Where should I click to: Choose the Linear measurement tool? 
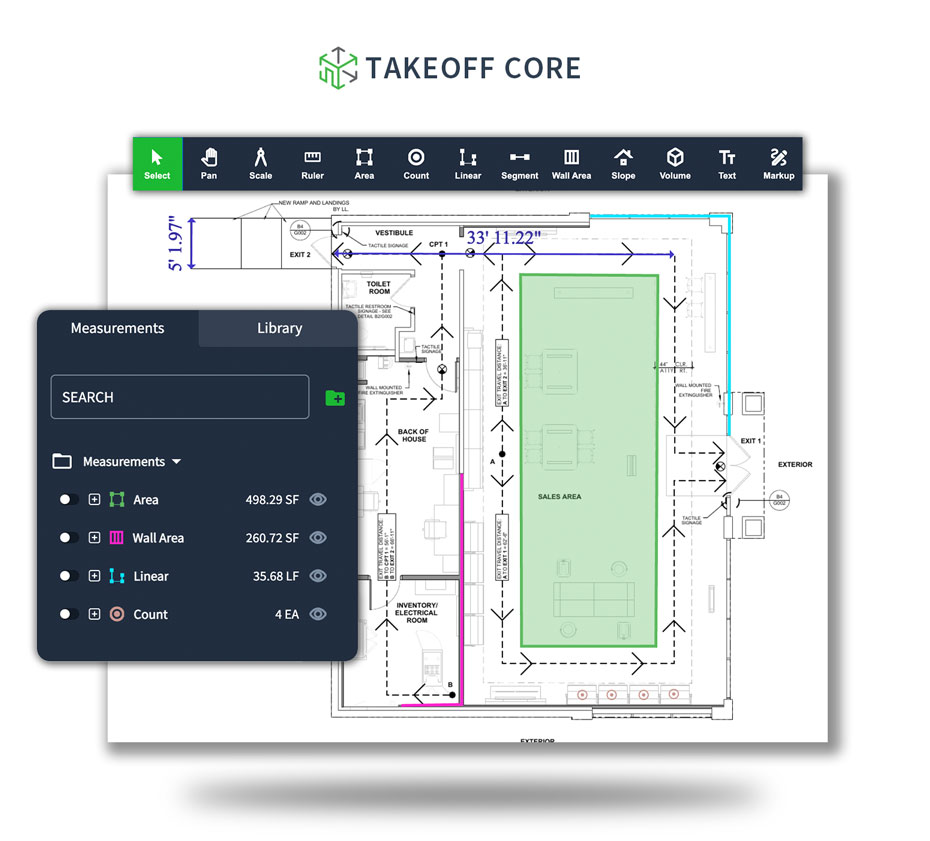[468, 164]
